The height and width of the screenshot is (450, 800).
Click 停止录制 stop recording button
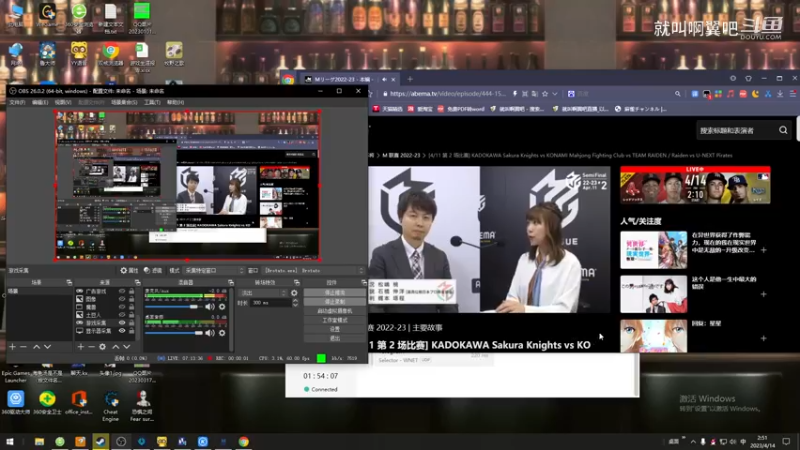click(335, 302)
